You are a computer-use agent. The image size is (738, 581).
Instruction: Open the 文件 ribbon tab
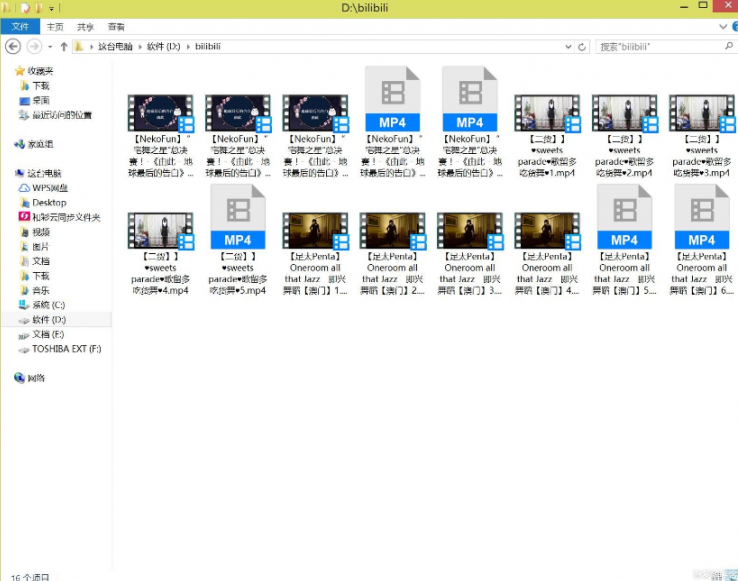(20, 26)
